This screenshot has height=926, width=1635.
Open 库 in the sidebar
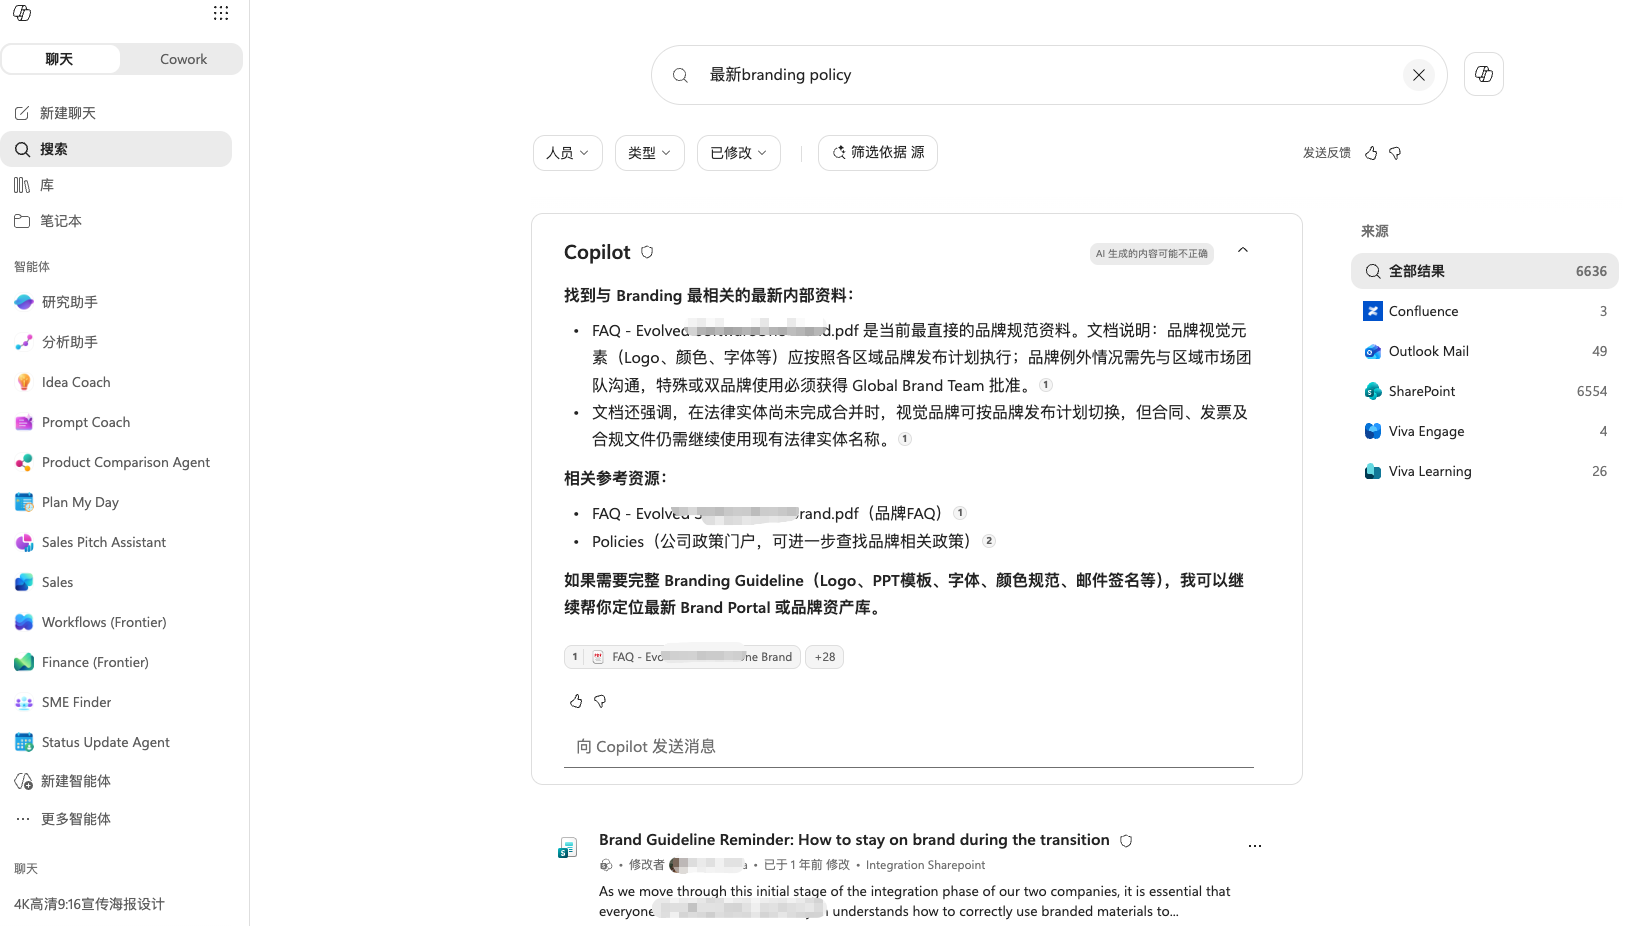(x=116, y=185)
